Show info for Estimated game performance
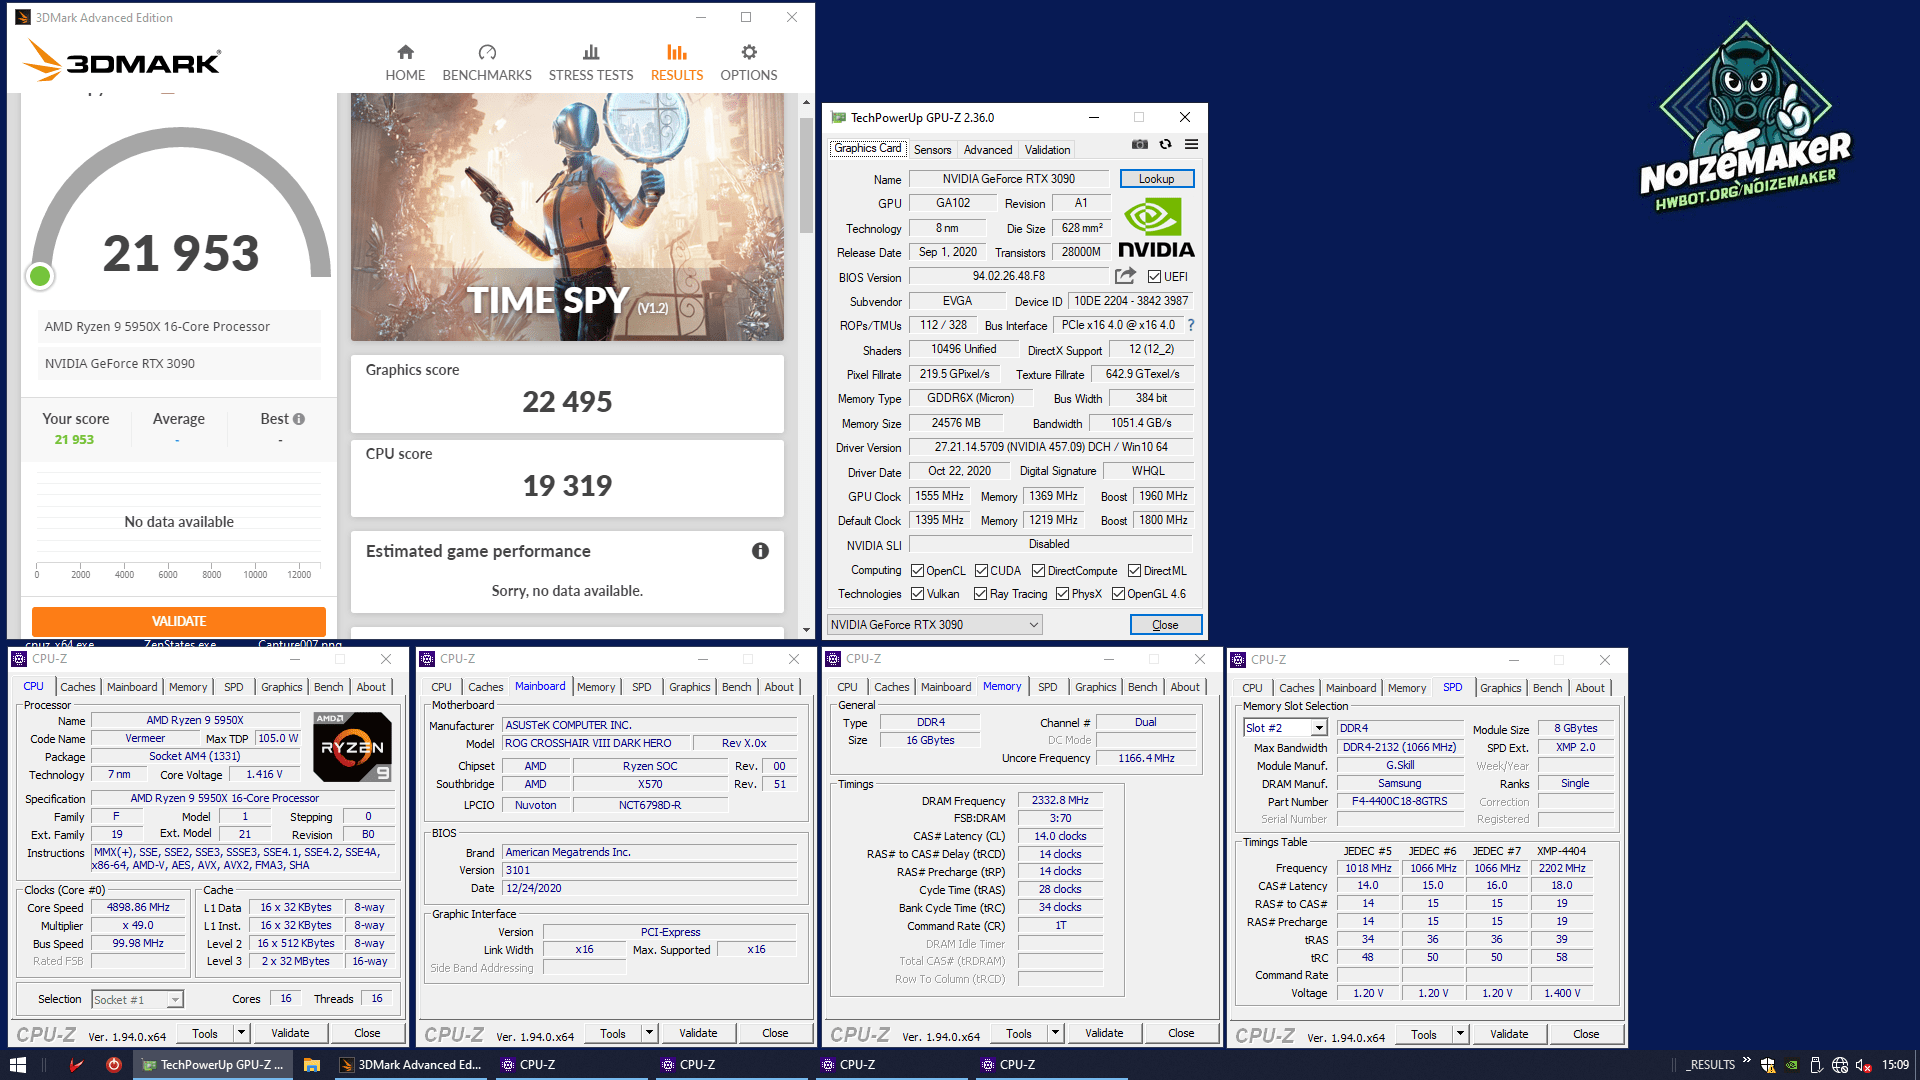 coord(760,551)
